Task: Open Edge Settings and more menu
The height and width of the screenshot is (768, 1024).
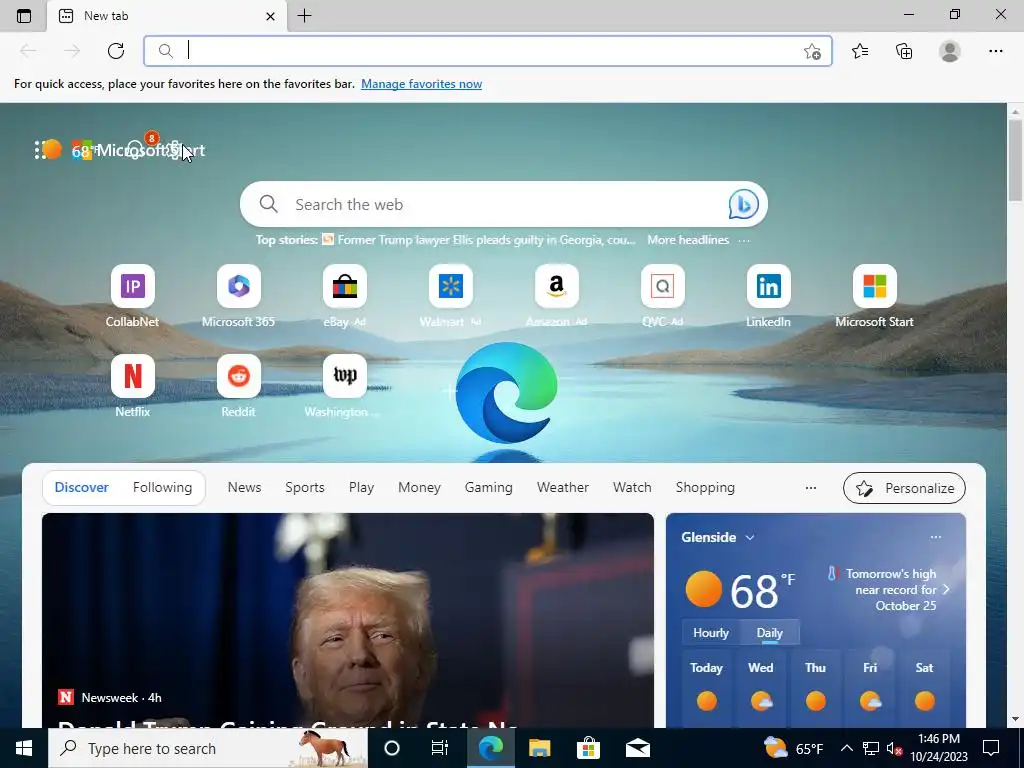Action: (995, 51)
